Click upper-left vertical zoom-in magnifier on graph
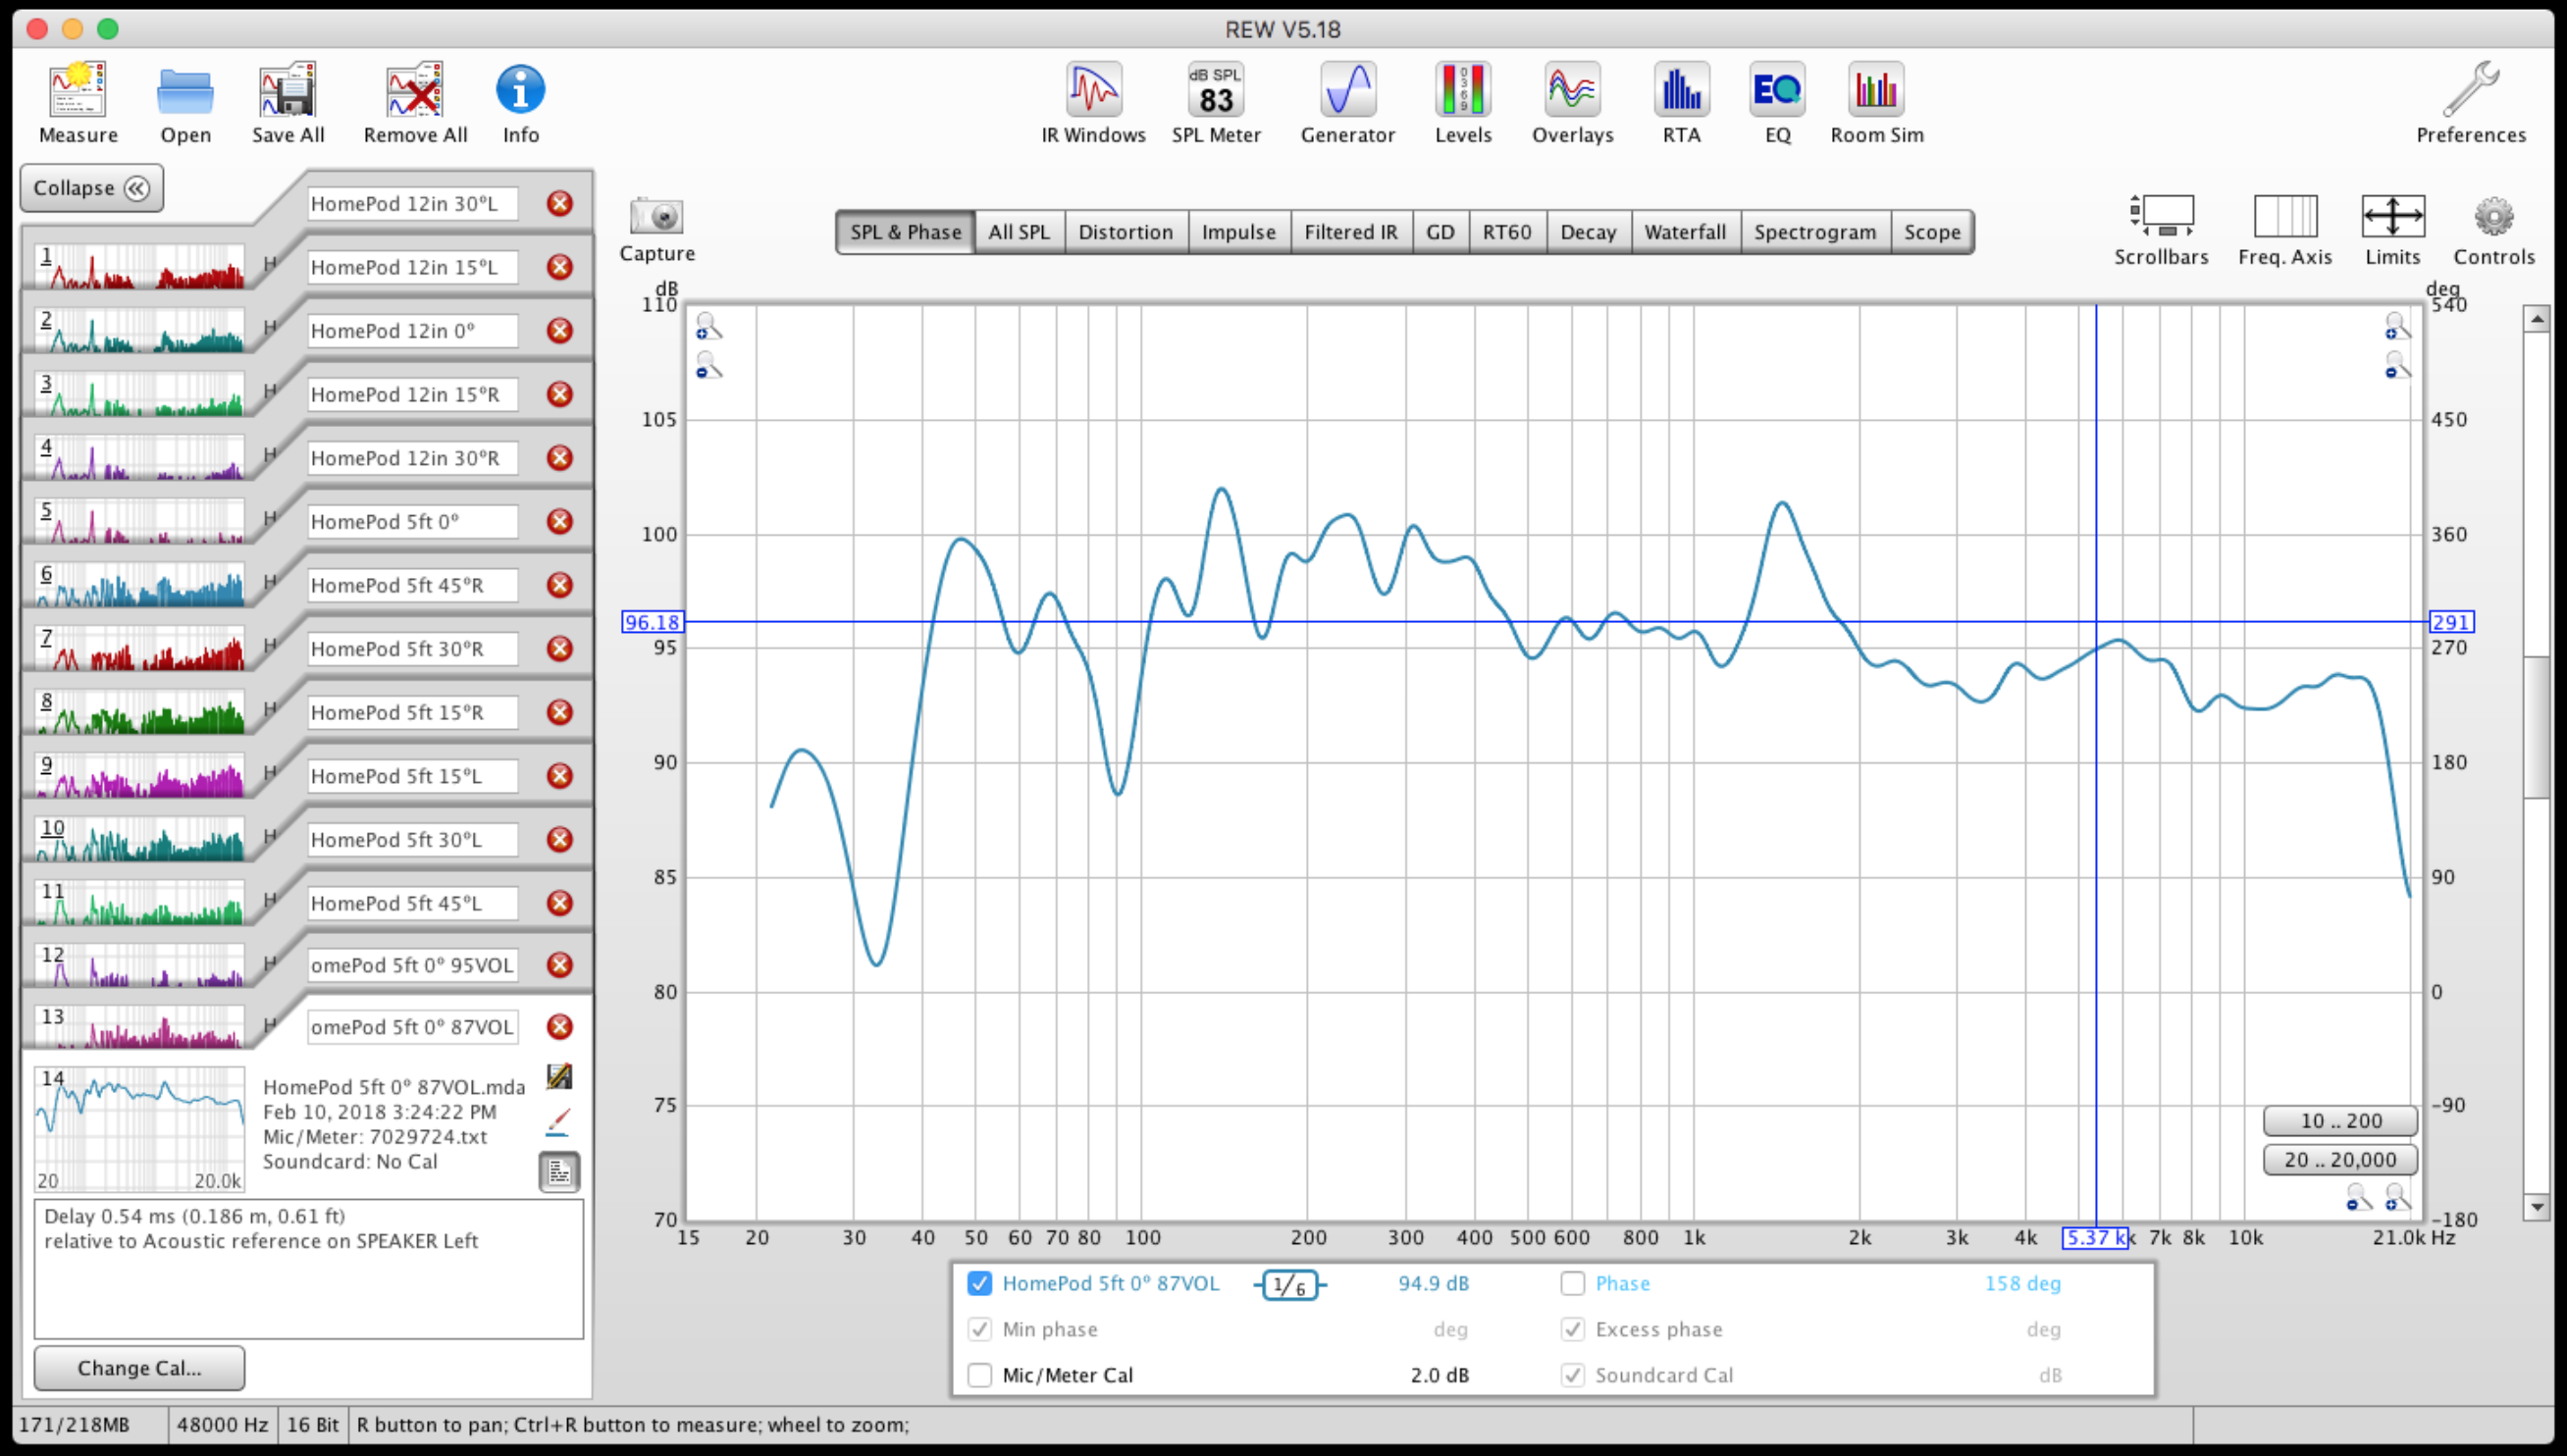The image size is (2567, 1456). tap(708, 327)
